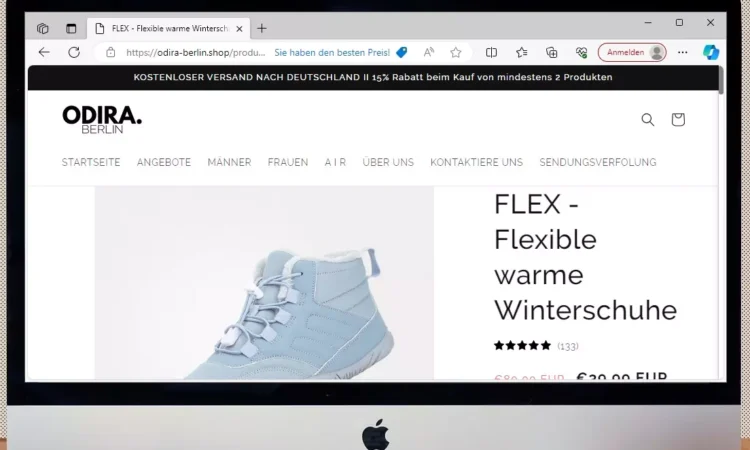Image resolution: width=750 pixels, height=450 pixels.
Task: Go to STARTSEITE in the menu
Action: tap(91, 162)
